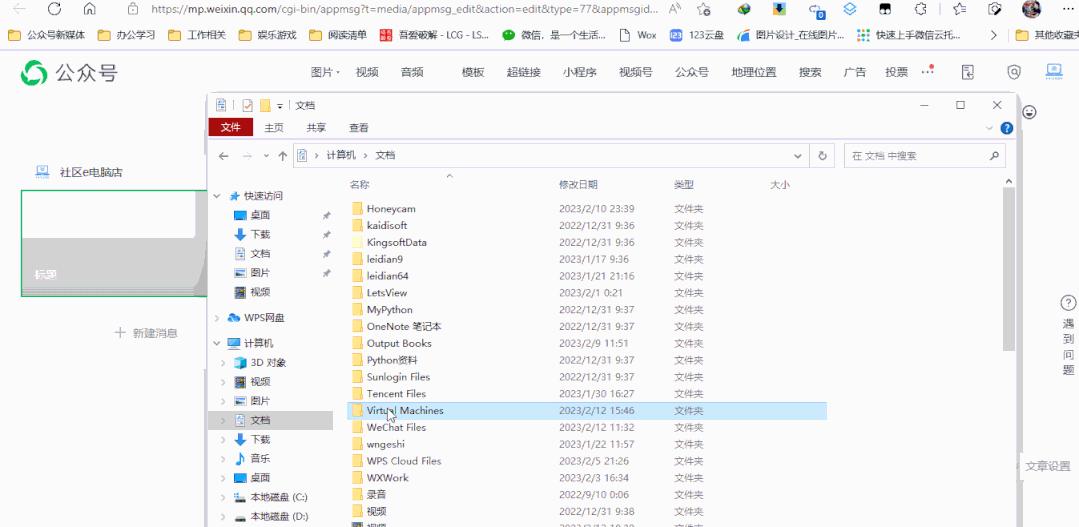Switch to the 查看 ribbon tab
The image size is (1079, 527).
pyautogui.click(x=359, y=127)
